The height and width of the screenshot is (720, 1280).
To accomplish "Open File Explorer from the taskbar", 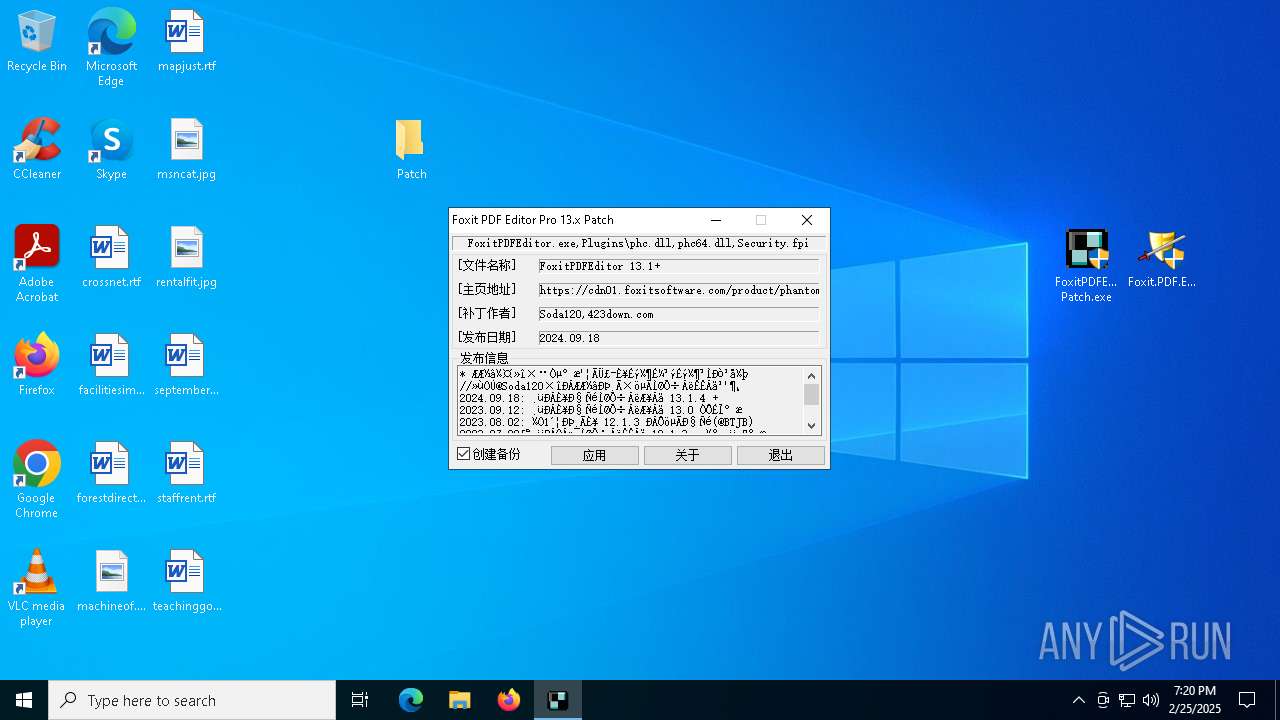I will pos(460,700).
